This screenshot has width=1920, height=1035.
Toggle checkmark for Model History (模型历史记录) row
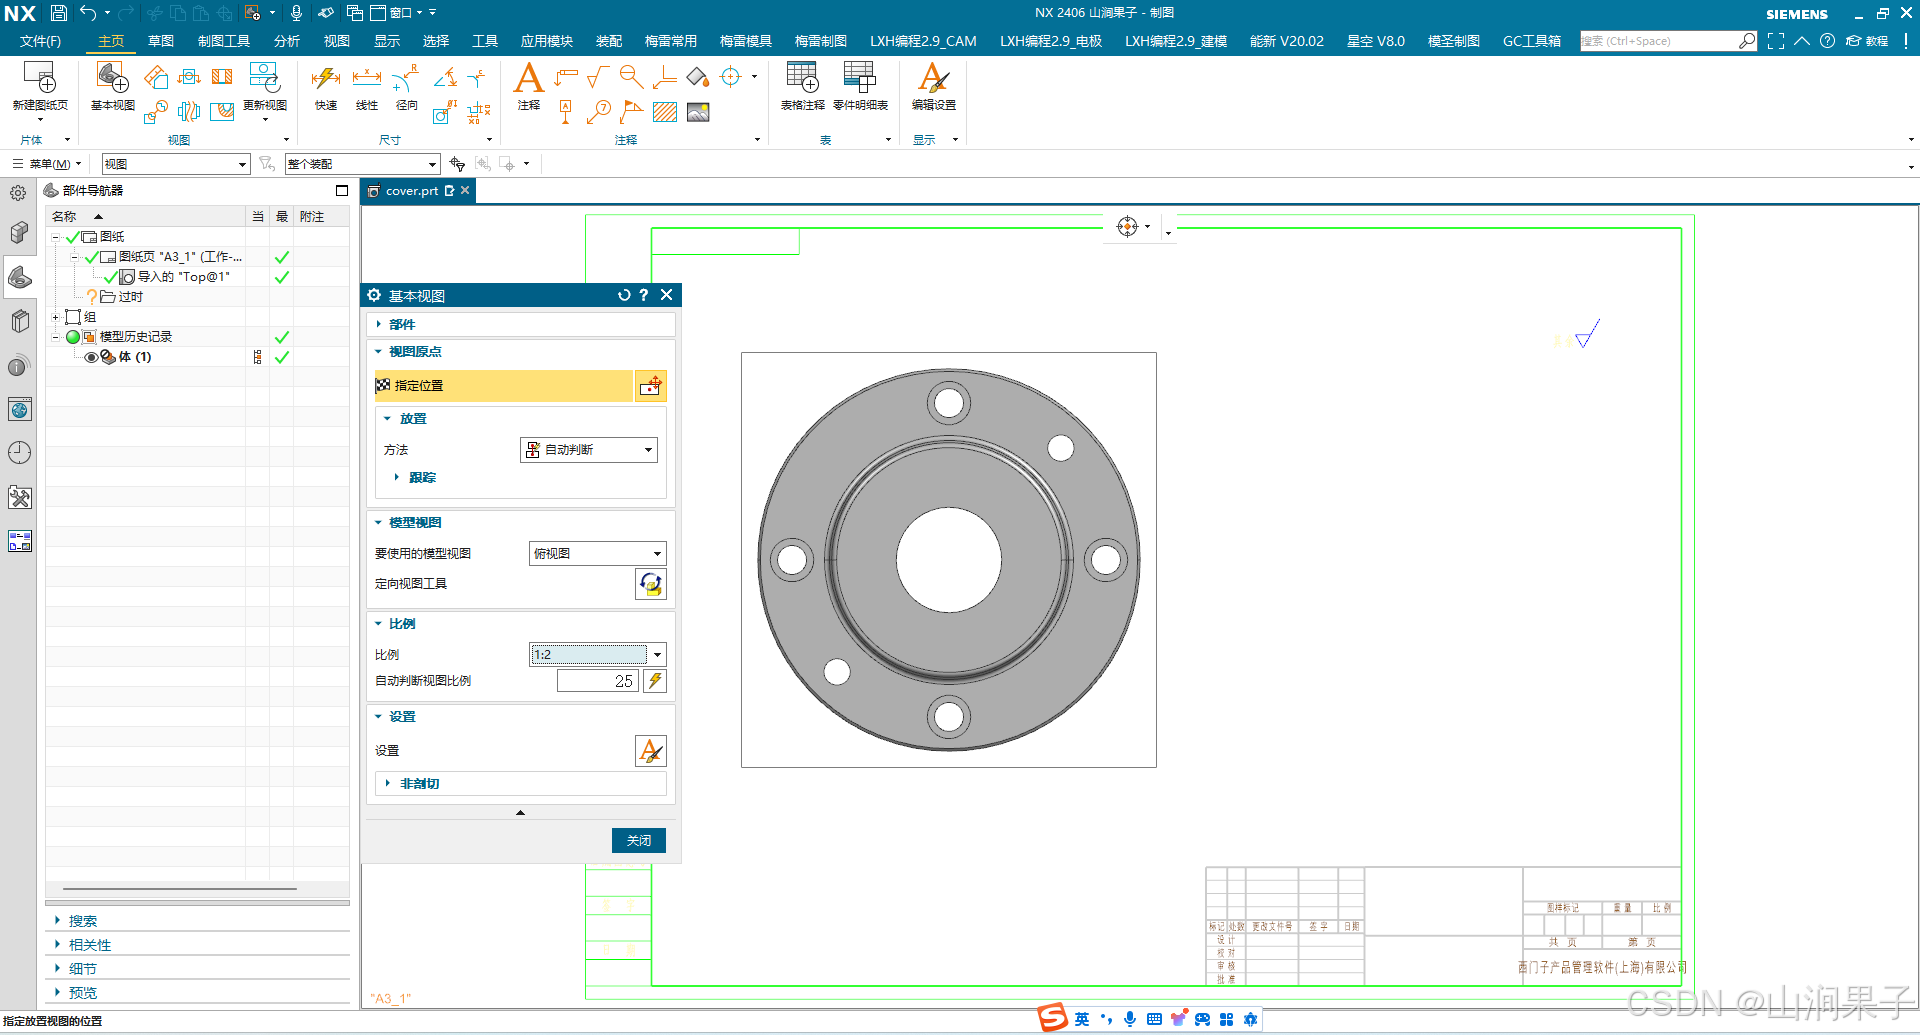point(282,337)
